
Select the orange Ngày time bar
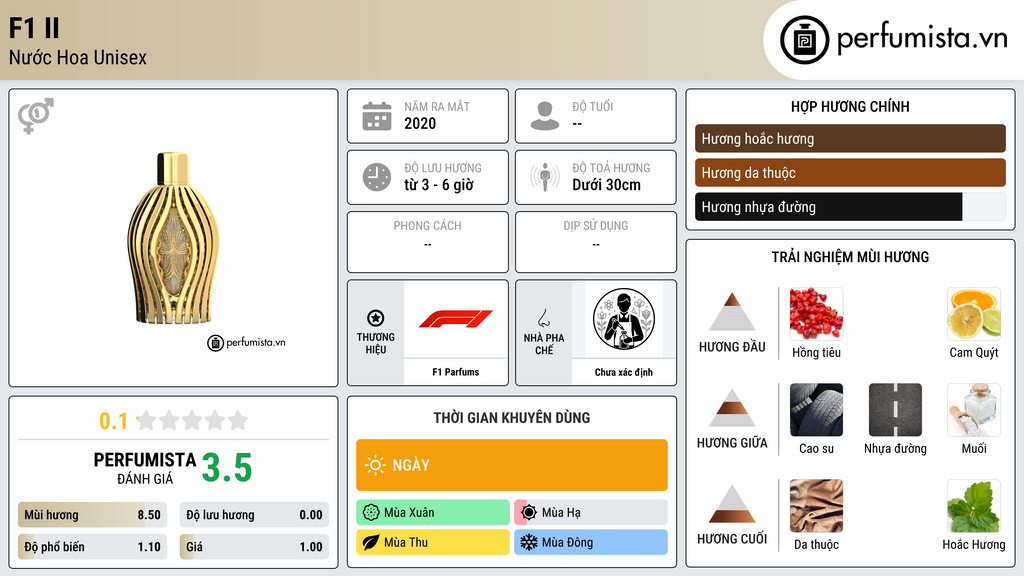tap(512, 465)
